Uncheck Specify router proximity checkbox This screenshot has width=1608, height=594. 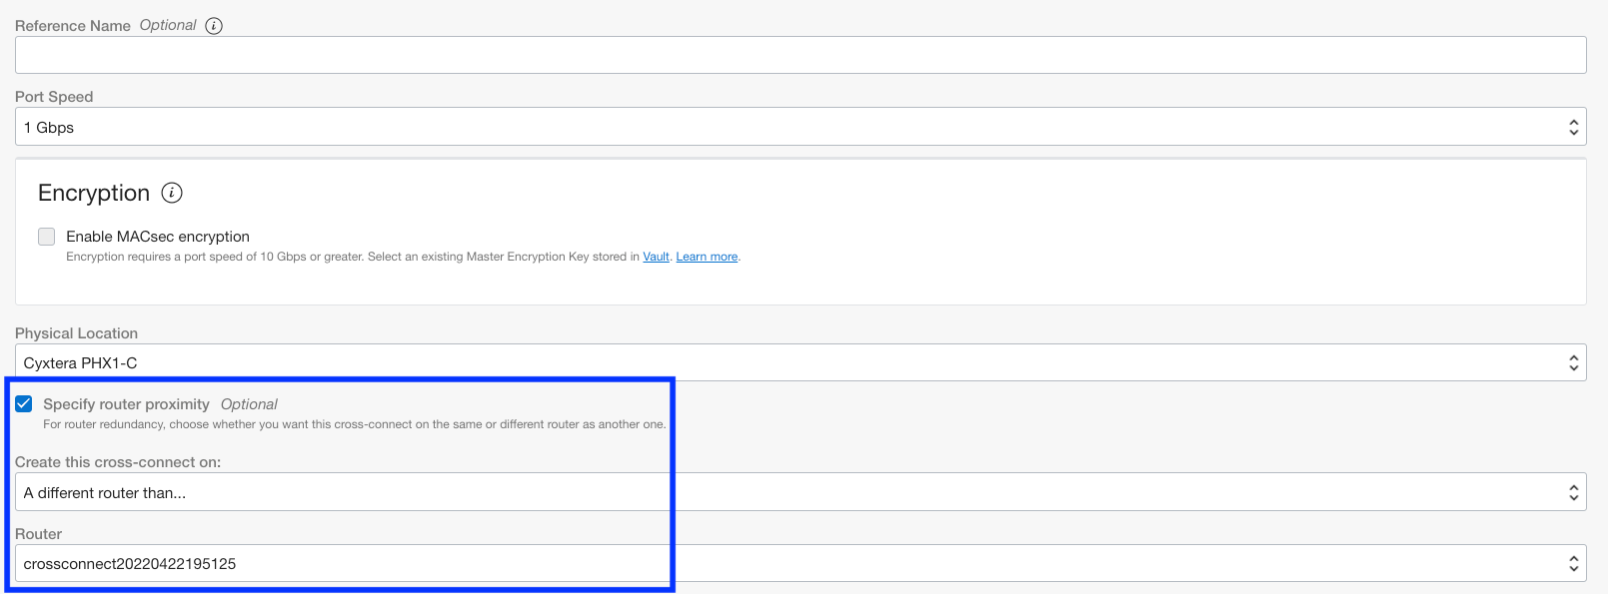click(24, 404)
